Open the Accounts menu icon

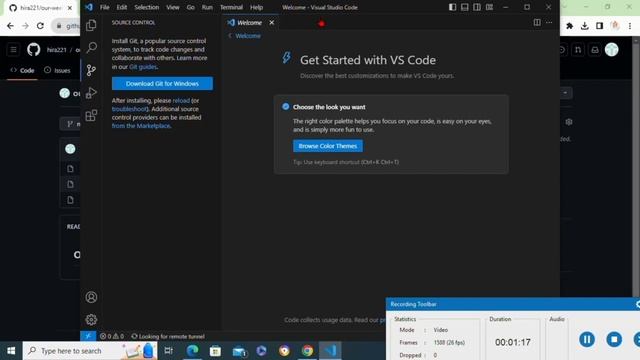pos(91,297)
